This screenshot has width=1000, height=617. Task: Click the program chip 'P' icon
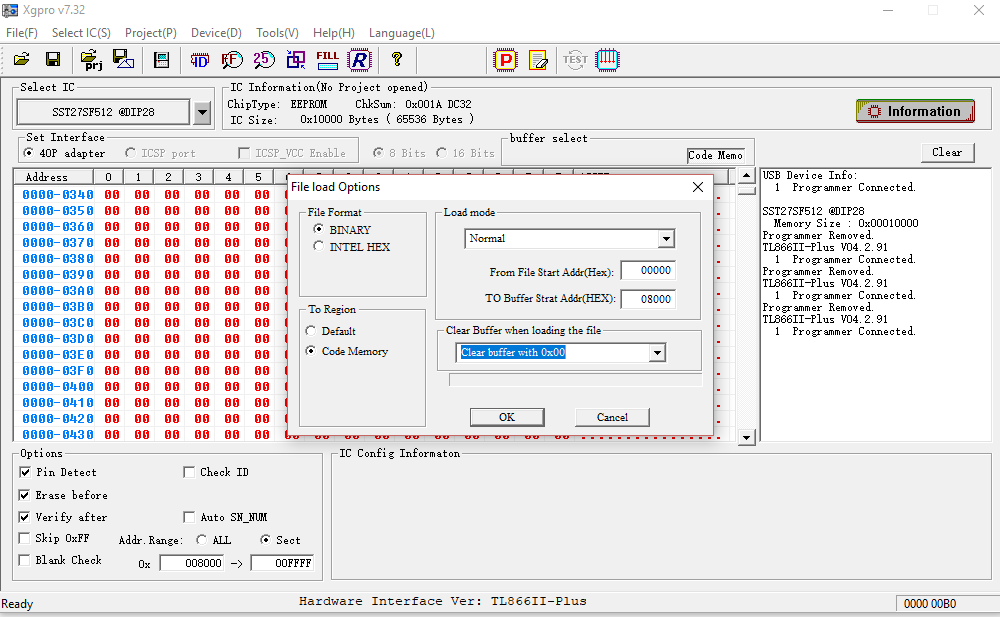pos(506,60)
